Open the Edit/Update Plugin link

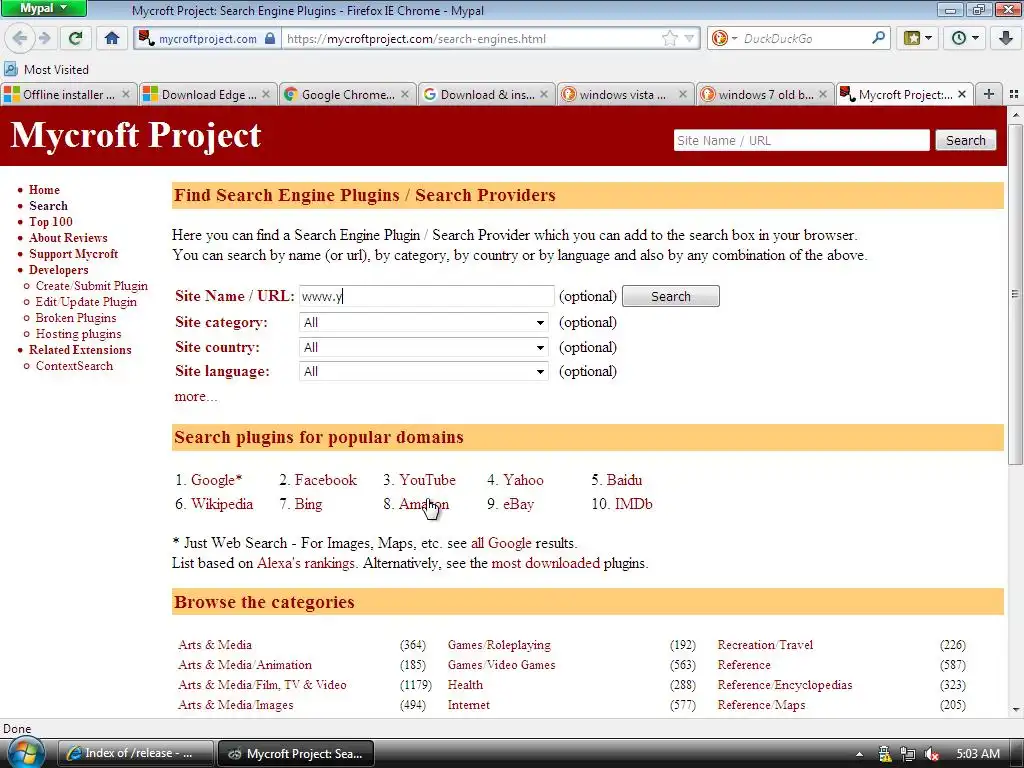86,302
